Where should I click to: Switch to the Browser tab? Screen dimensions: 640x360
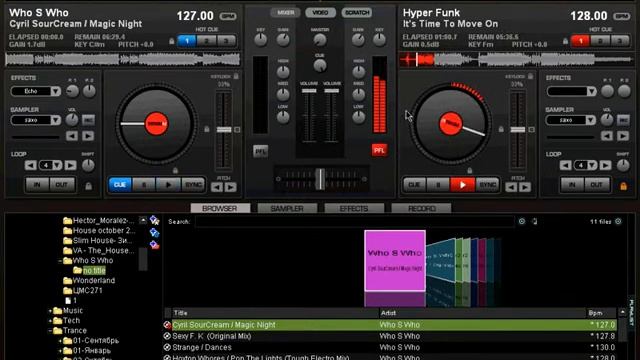pyautogui.click(x=220, y=208)
